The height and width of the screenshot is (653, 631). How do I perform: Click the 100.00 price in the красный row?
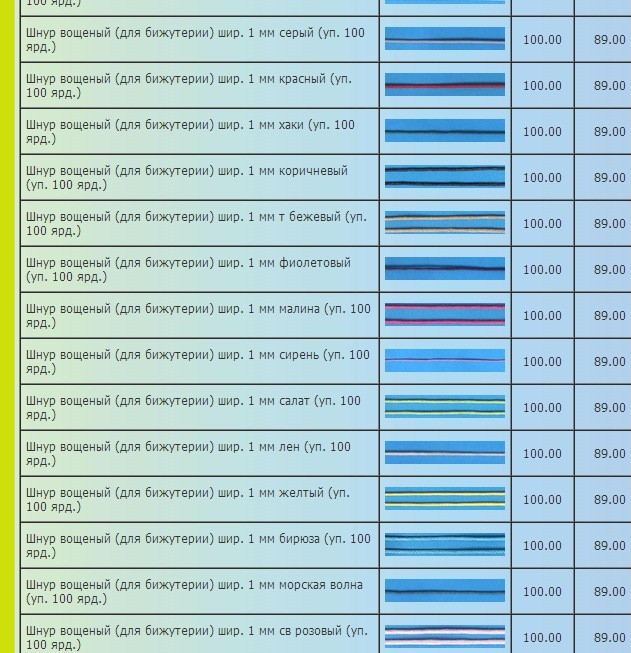[542, 86]
